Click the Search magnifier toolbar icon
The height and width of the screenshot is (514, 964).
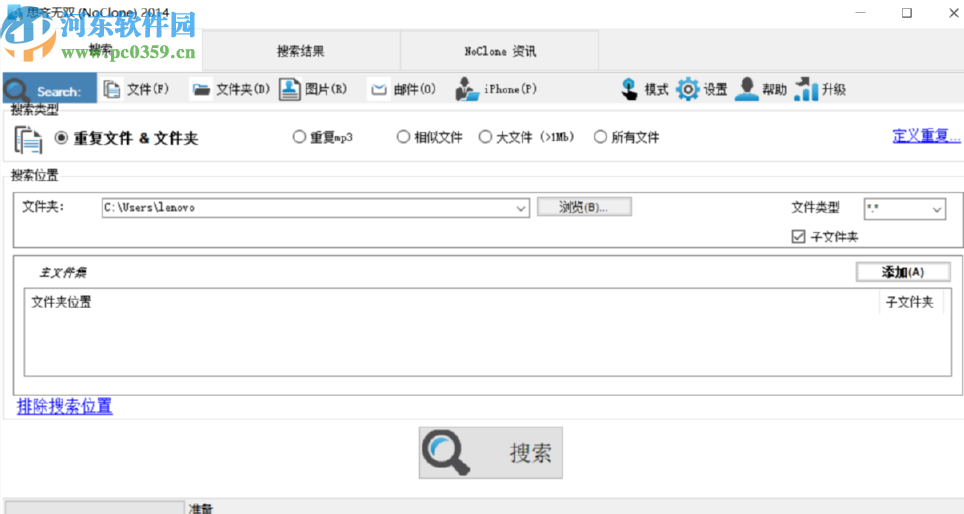tap(17, 90)
